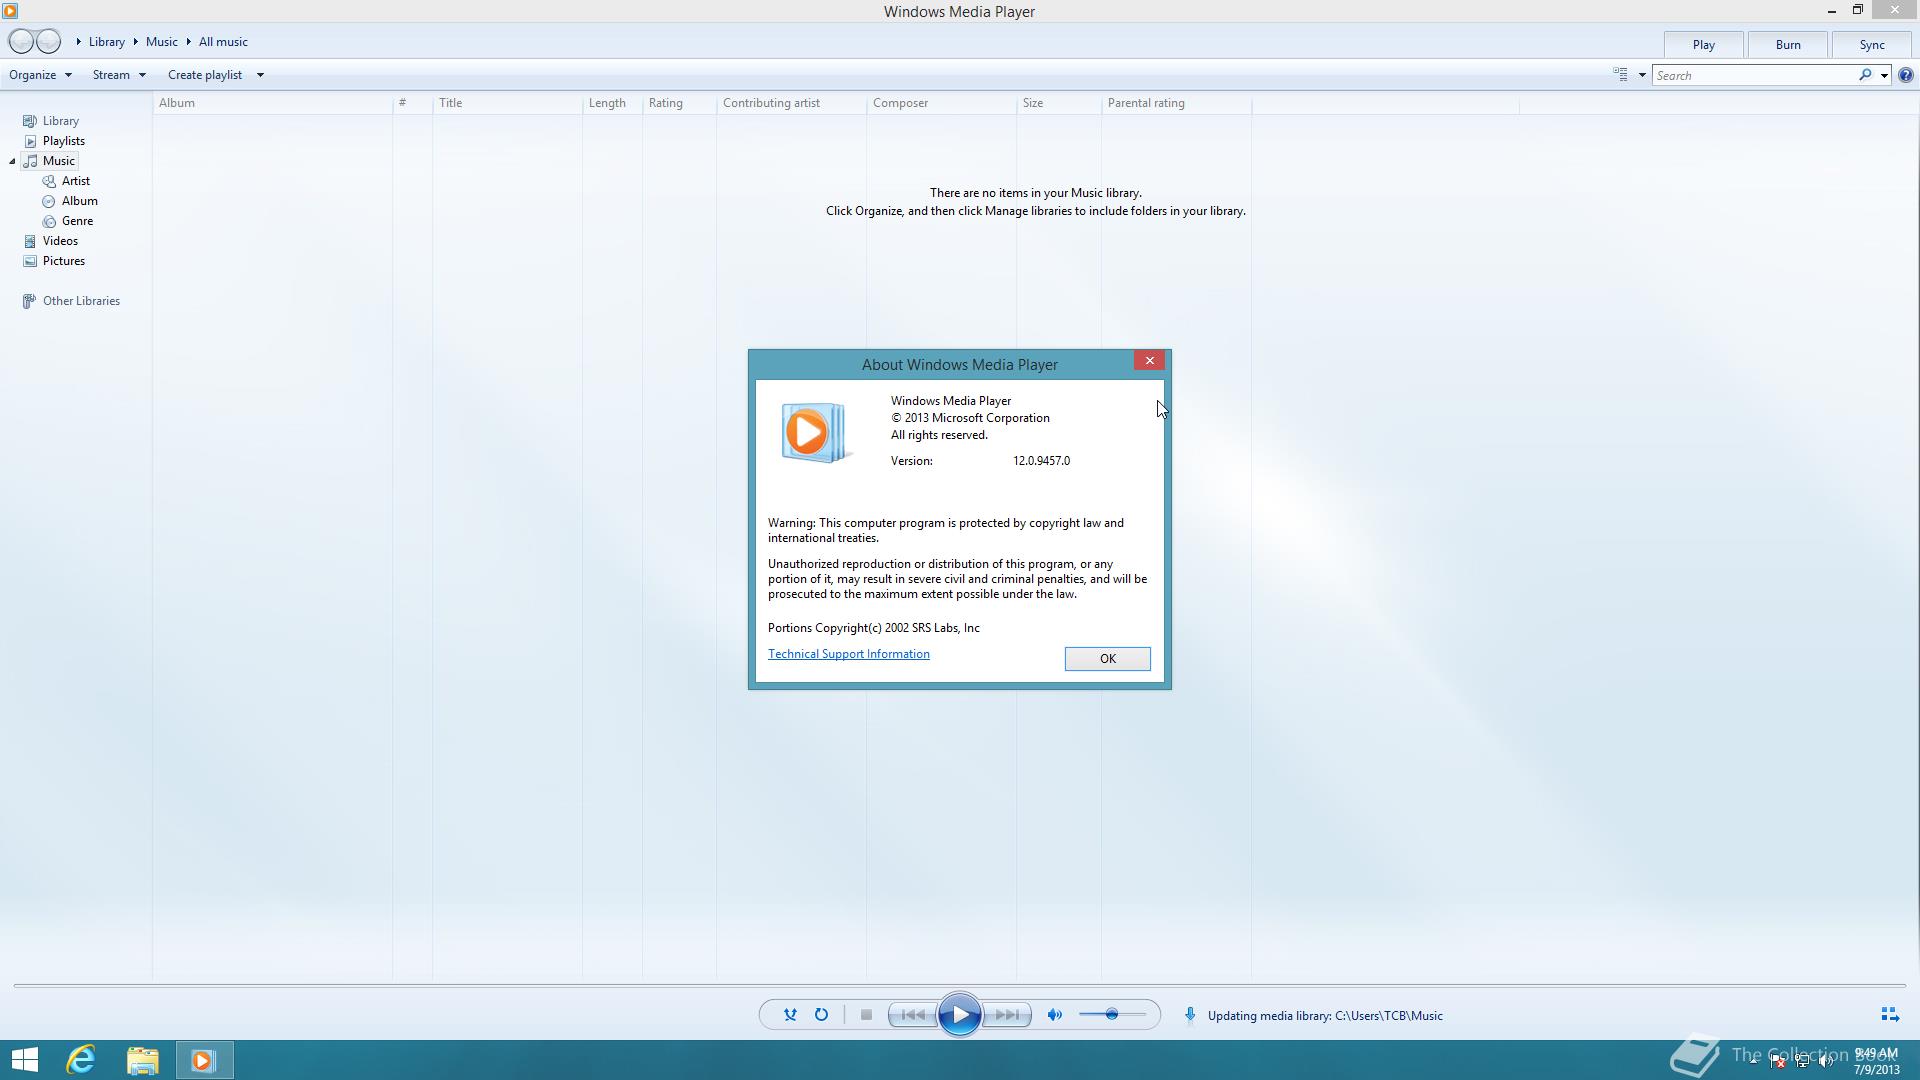The height and width of the screenshot is (1080, 1920).
Task: Open the Burn tab
Action: (1787, 45)
